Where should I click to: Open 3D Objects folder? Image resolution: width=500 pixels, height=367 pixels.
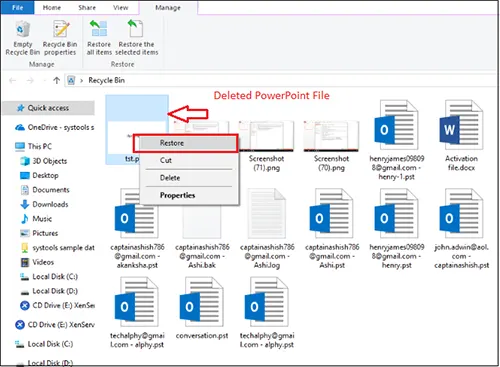(x=44, y=161)
